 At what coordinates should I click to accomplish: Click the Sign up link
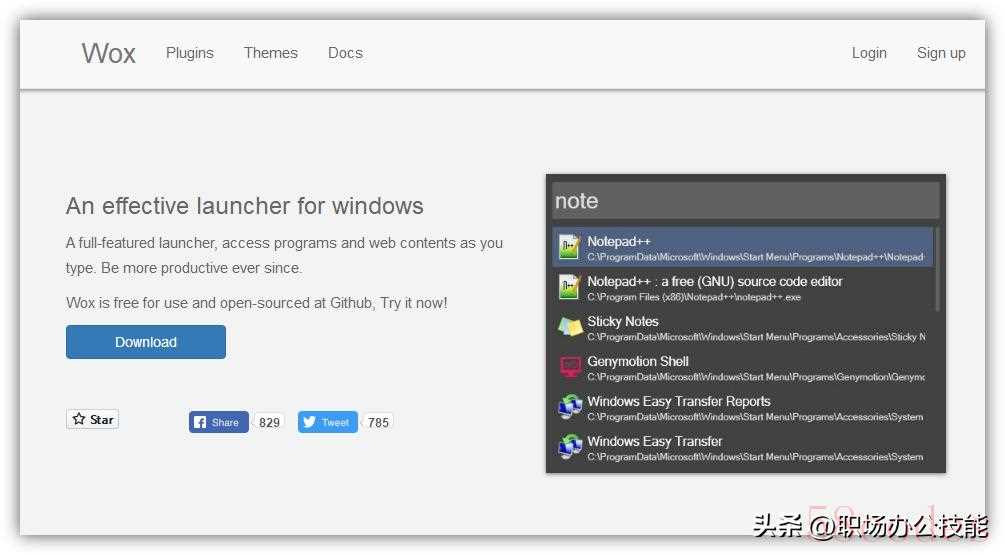(941, 53)
